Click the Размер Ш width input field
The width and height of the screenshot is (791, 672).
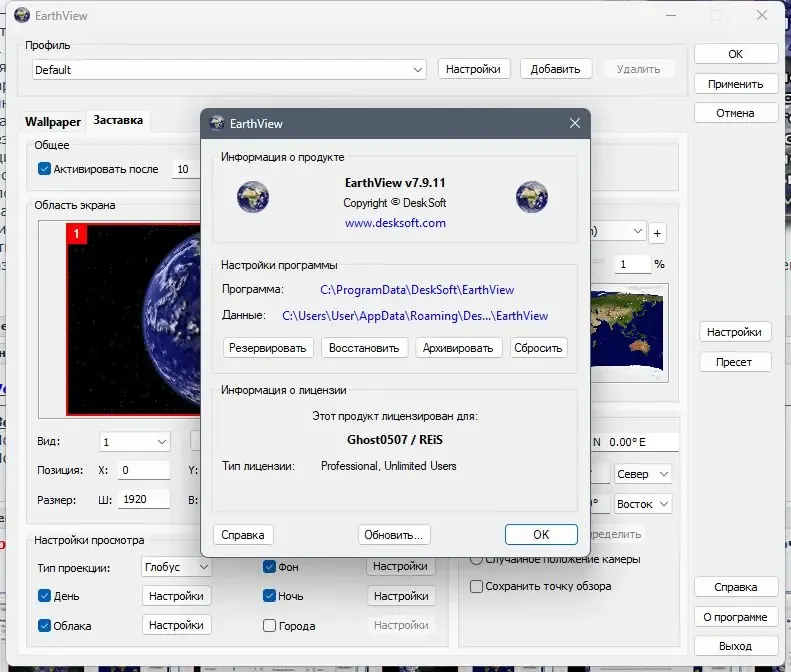(x=144, y=499)
